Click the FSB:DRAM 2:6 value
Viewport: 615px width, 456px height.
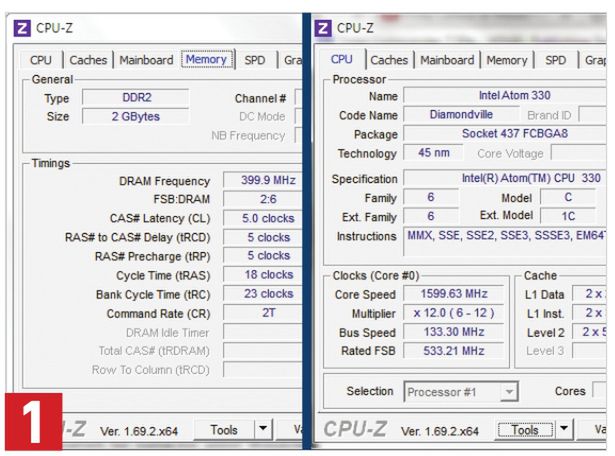(x=264, y=199)
